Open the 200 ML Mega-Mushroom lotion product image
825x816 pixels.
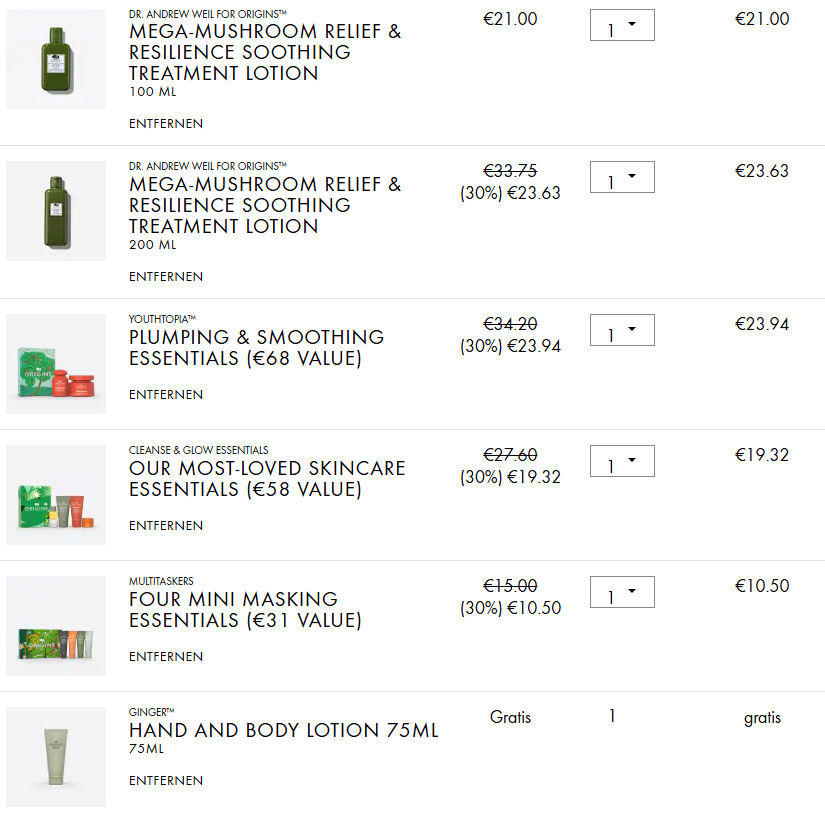(x=56, y=211)
